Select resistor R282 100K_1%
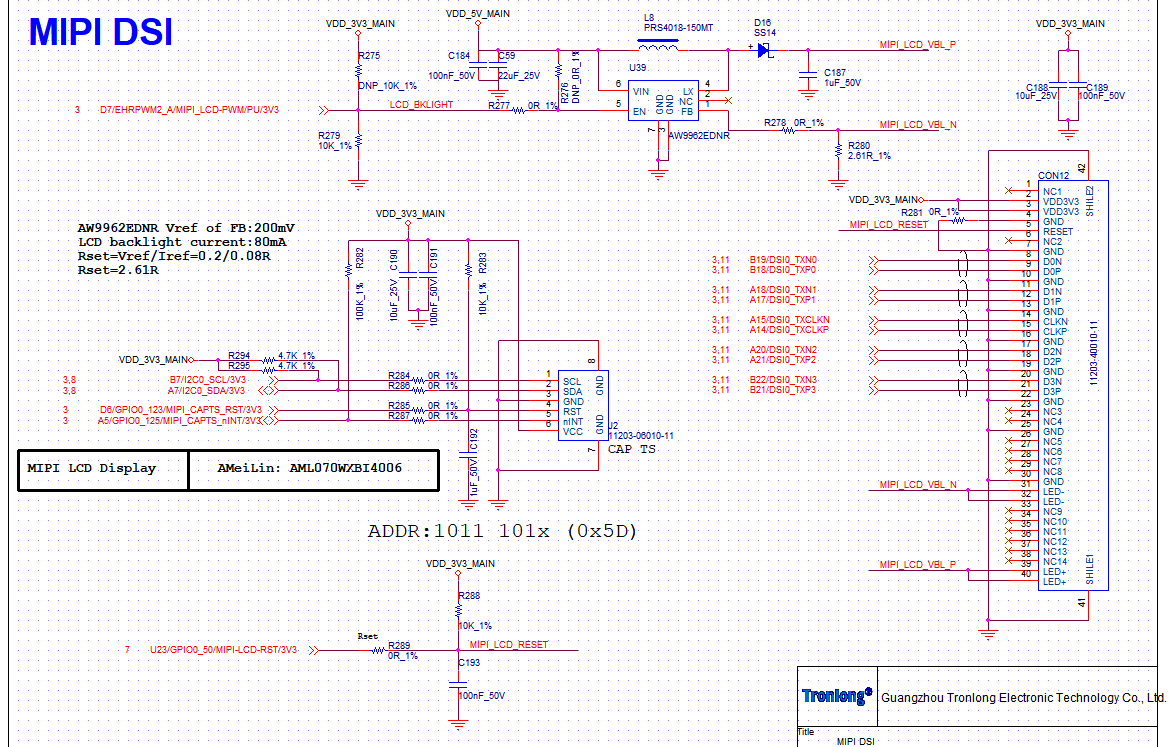This screenshot has width=1173, height=747. 349,271
